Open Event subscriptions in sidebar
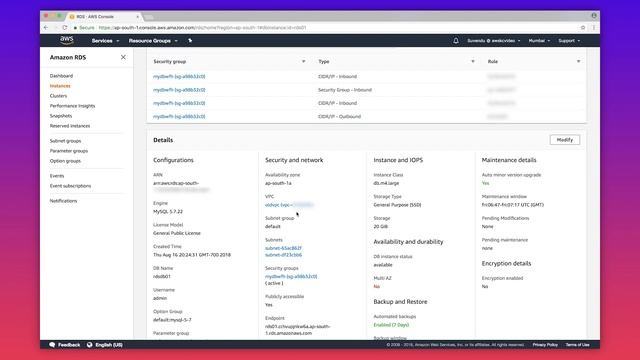 click(70, 186)
